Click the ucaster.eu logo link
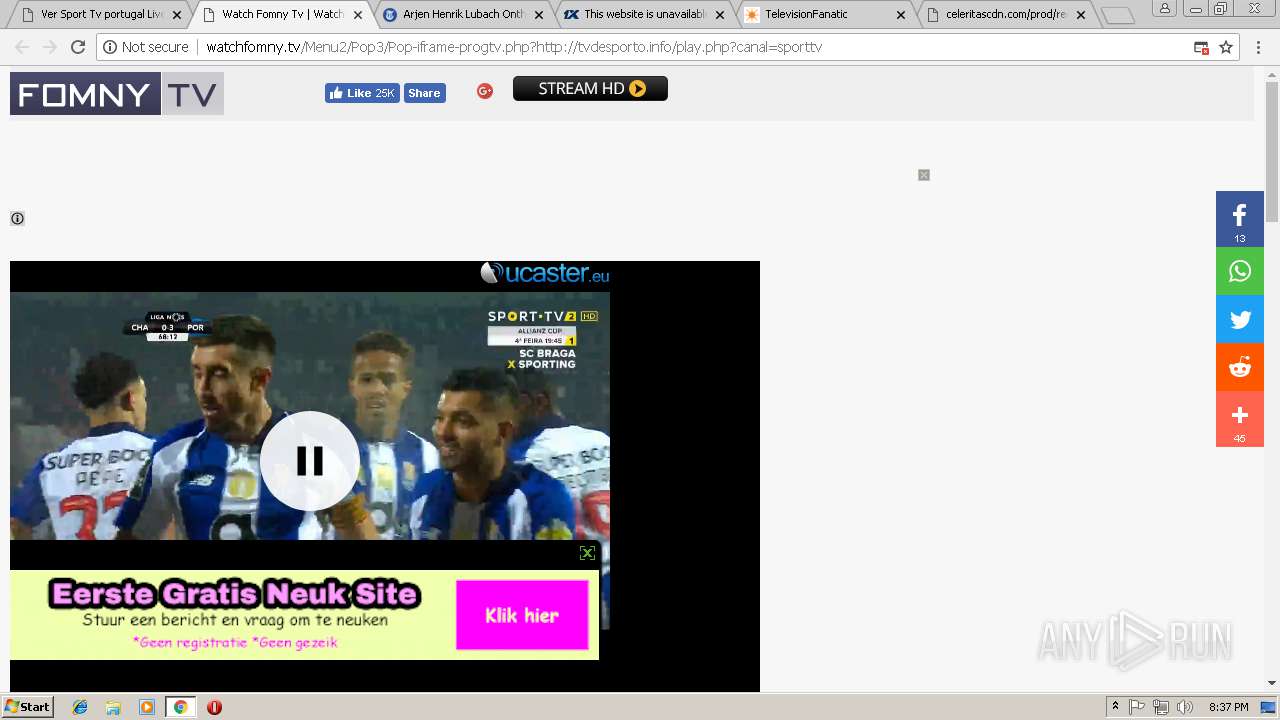This screenshot has width=1280, height=720. [544, 274]
